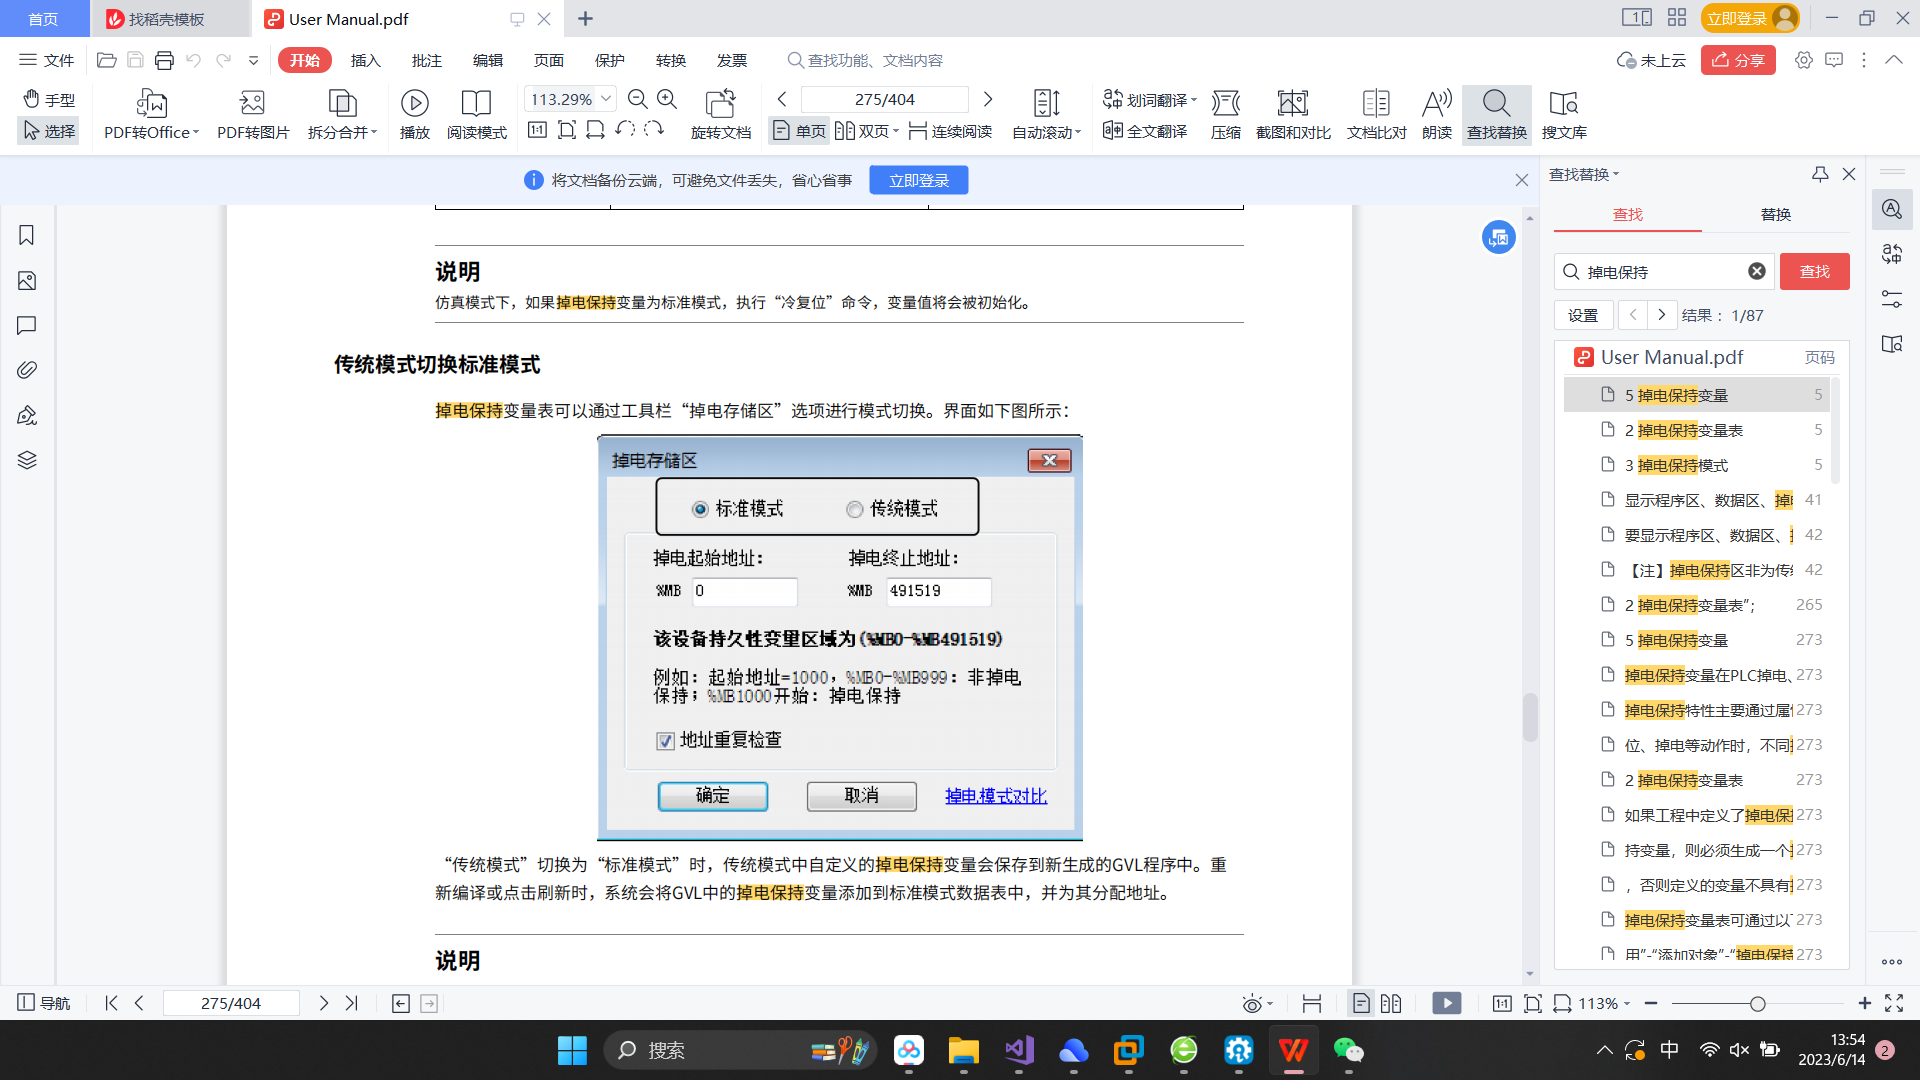Screen dimensions: 1920x1080
Task: Enter reading mode (阅读模式)
Action: 476,114
